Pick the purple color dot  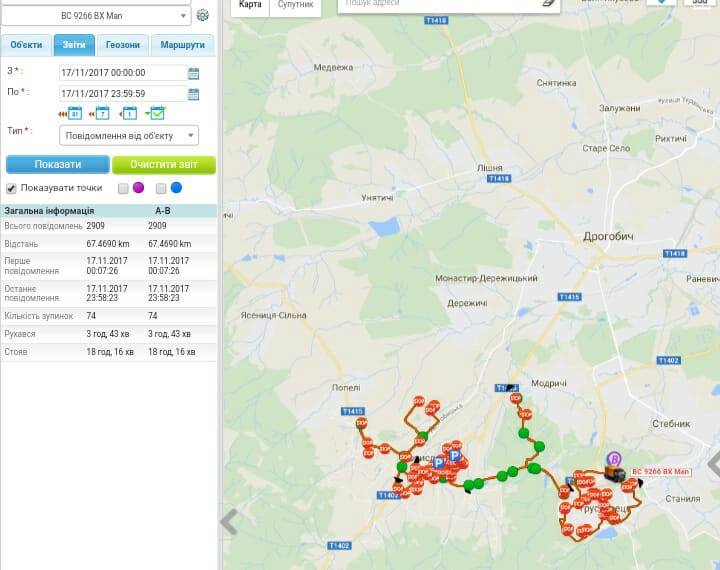tap(138, 187)
